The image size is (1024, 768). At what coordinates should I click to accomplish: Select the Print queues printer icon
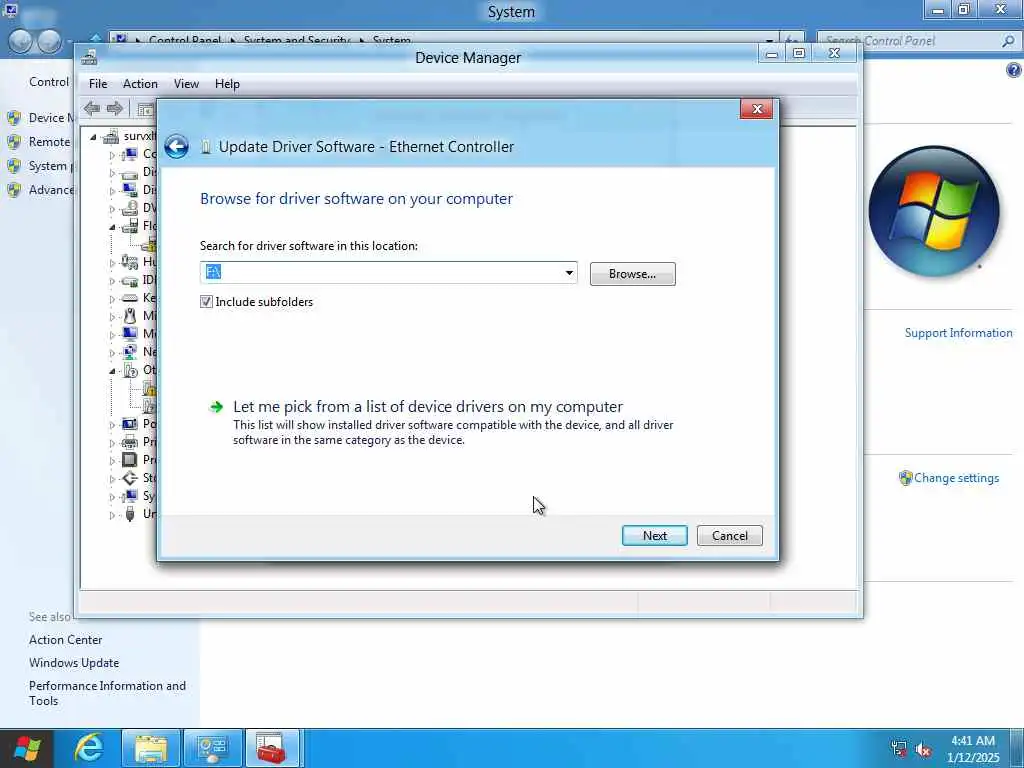[130, 441]
